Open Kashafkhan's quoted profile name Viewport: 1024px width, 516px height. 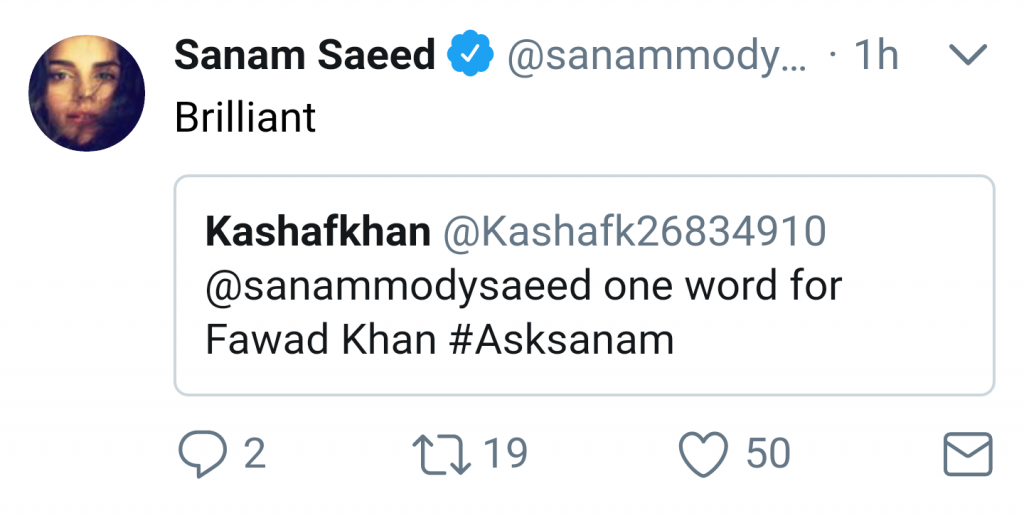pos(318,231)
